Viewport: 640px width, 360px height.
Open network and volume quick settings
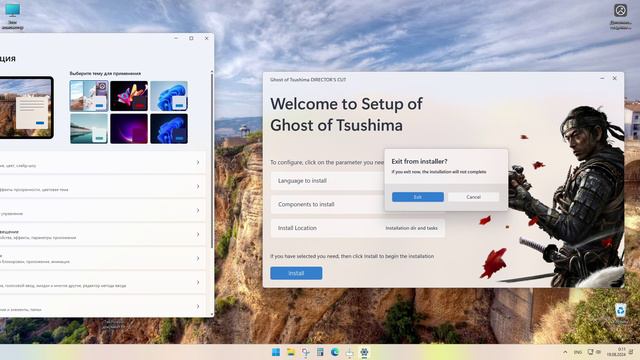pos(594,352)
